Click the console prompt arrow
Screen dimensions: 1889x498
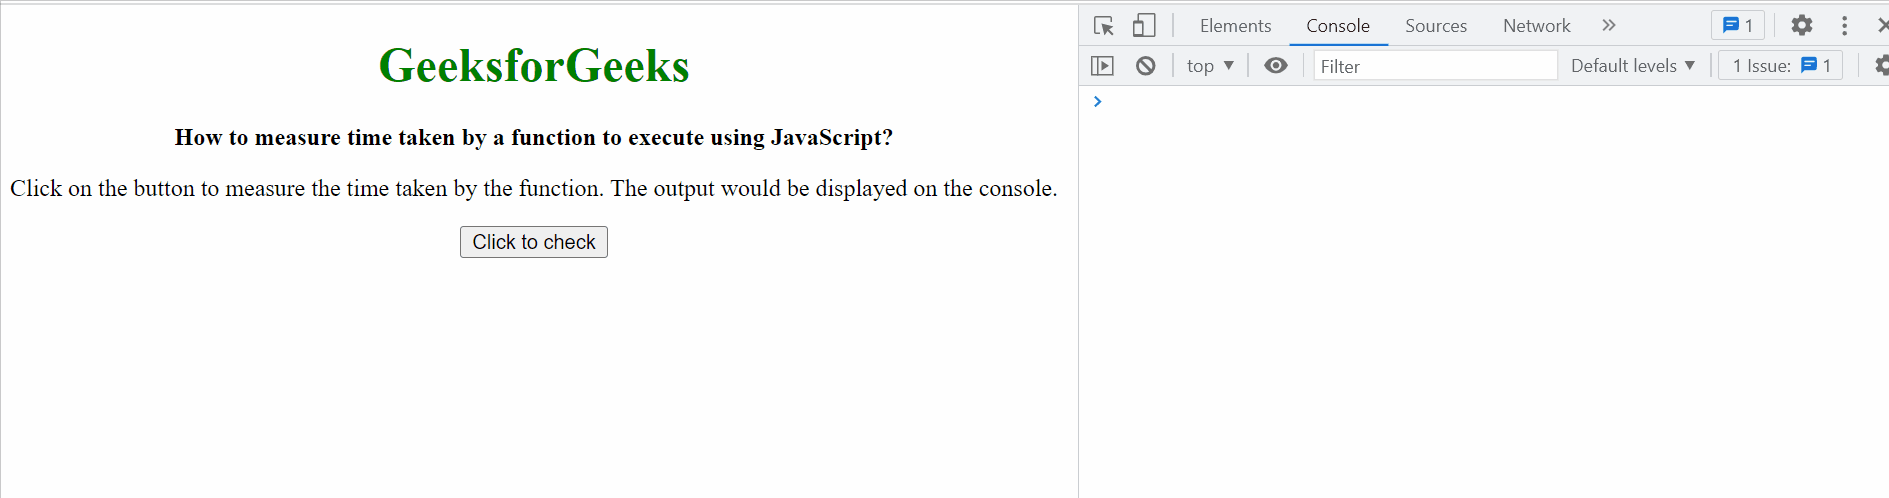(1097, 101)
